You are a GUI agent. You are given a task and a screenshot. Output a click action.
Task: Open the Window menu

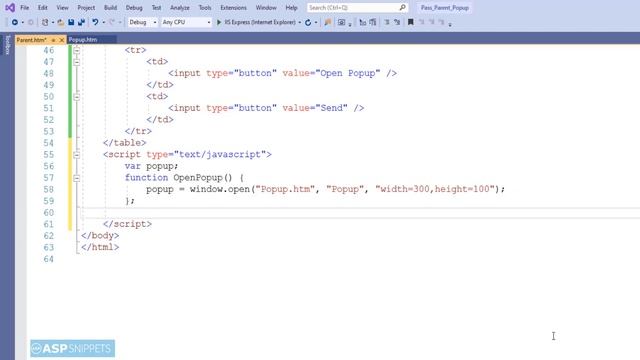pyautogui.click(x=266, y=8)
